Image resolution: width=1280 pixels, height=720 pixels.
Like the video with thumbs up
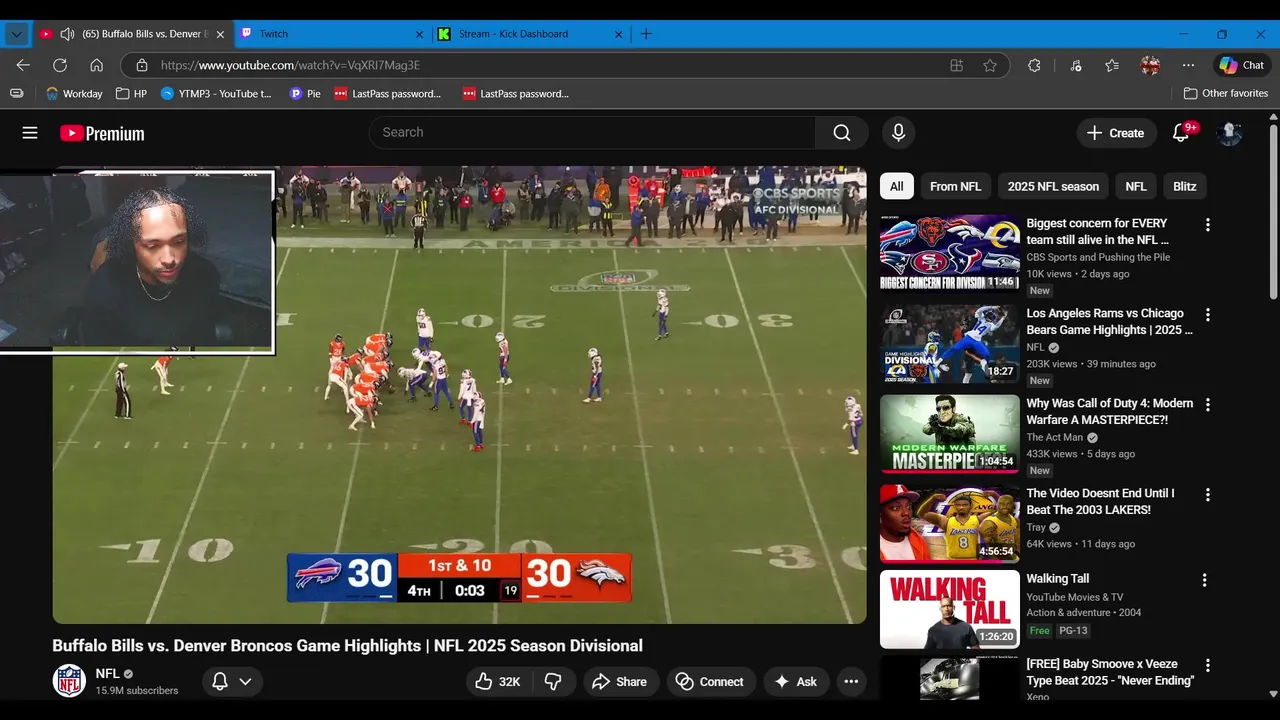(x=498, y=682)
